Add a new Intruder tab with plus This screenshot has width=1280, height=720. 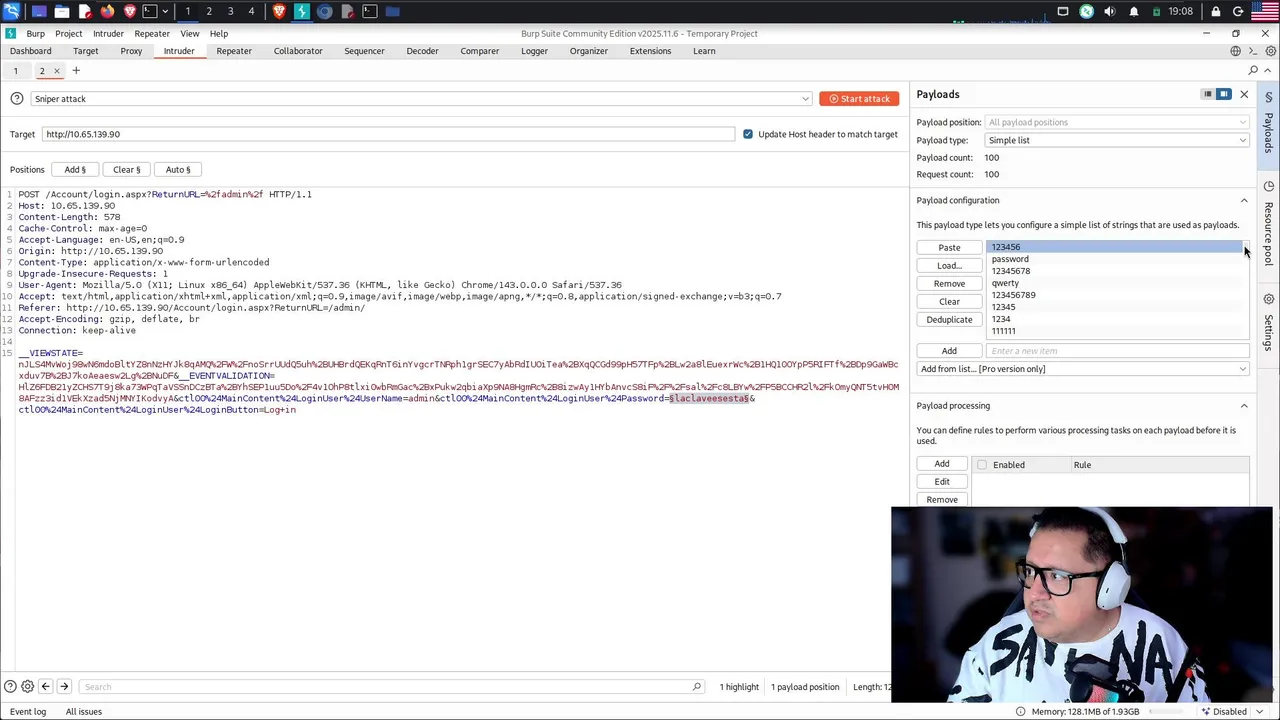[76, 70]
